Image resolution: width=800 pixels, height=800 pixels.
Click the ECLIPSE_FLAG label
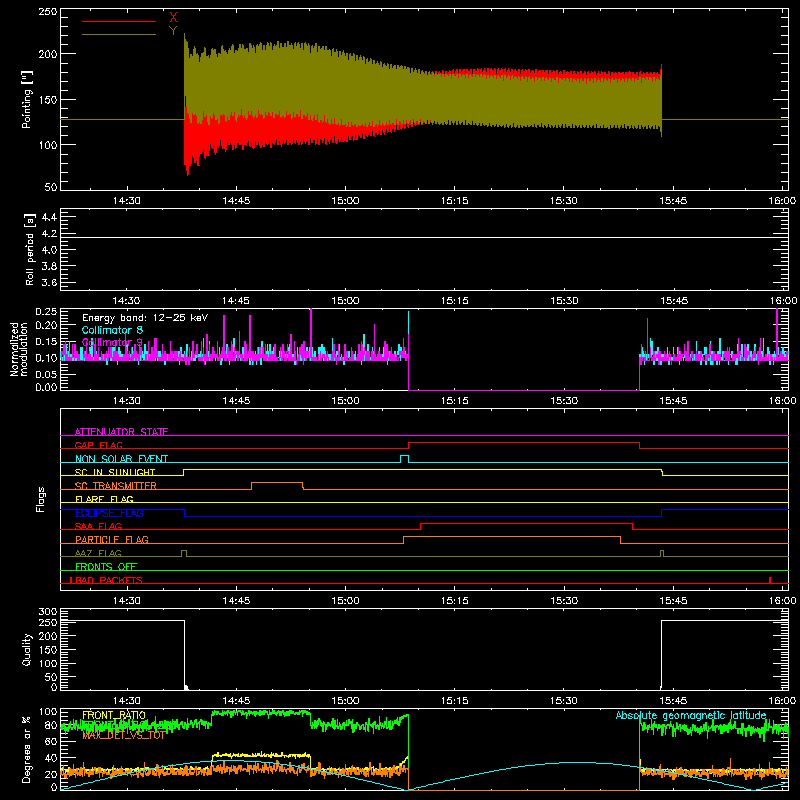coord(109,513)
